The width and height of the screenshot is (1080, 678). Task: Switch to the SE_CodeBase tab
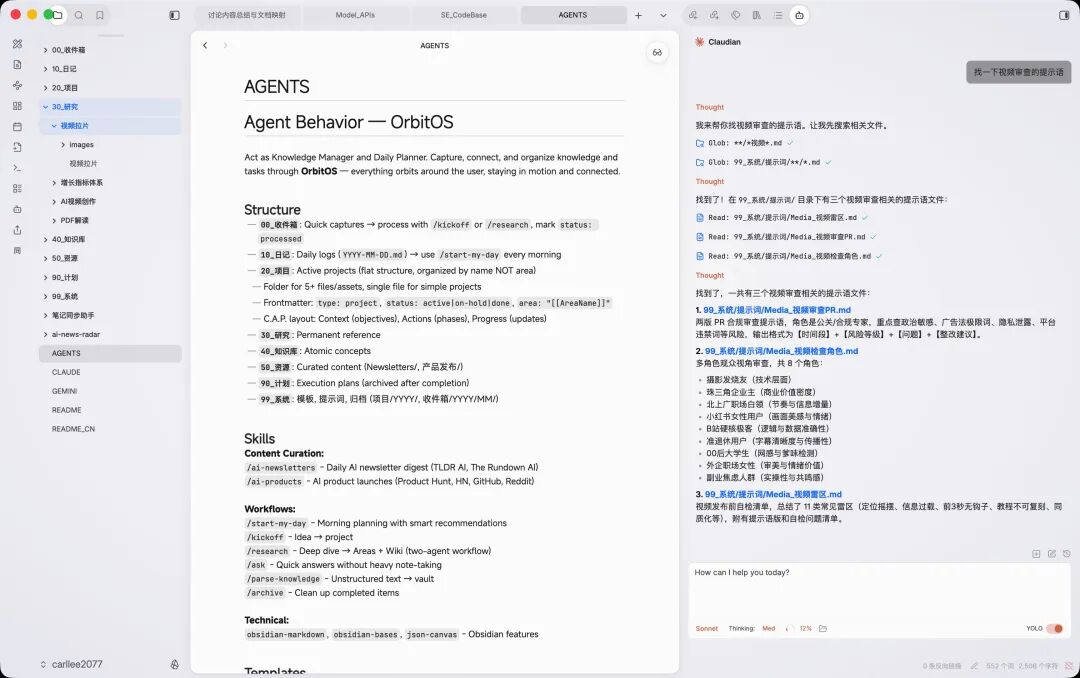464,15
